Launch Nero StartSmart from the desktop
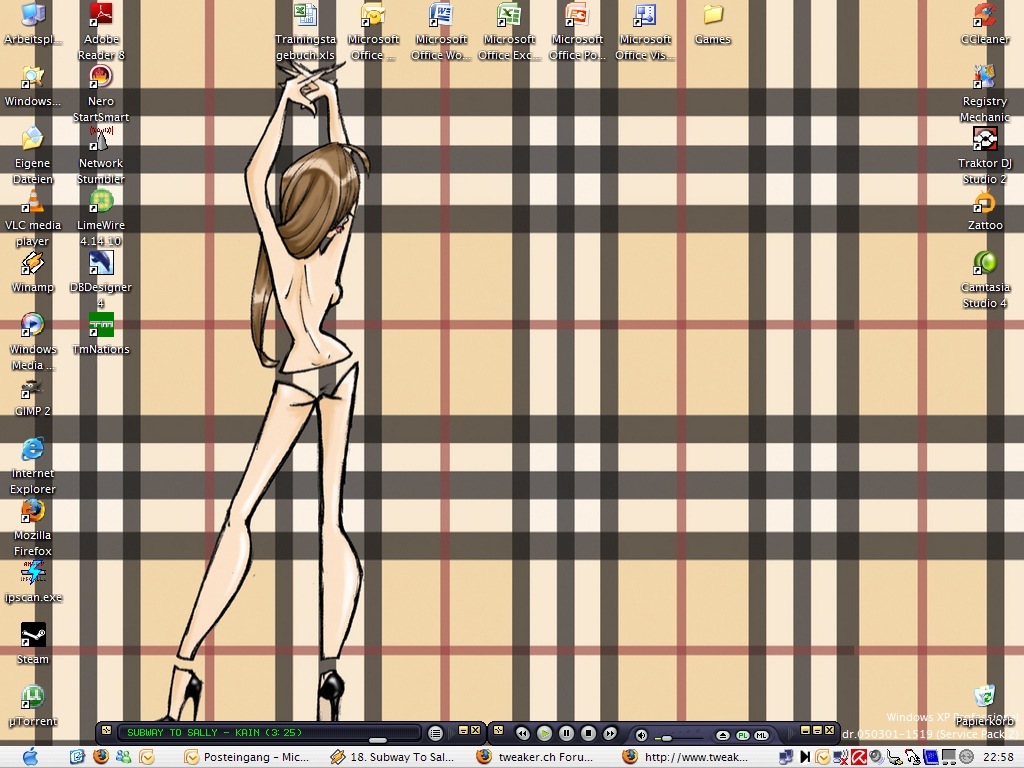This screenshot has width=1024, height=768. [101, 78]
